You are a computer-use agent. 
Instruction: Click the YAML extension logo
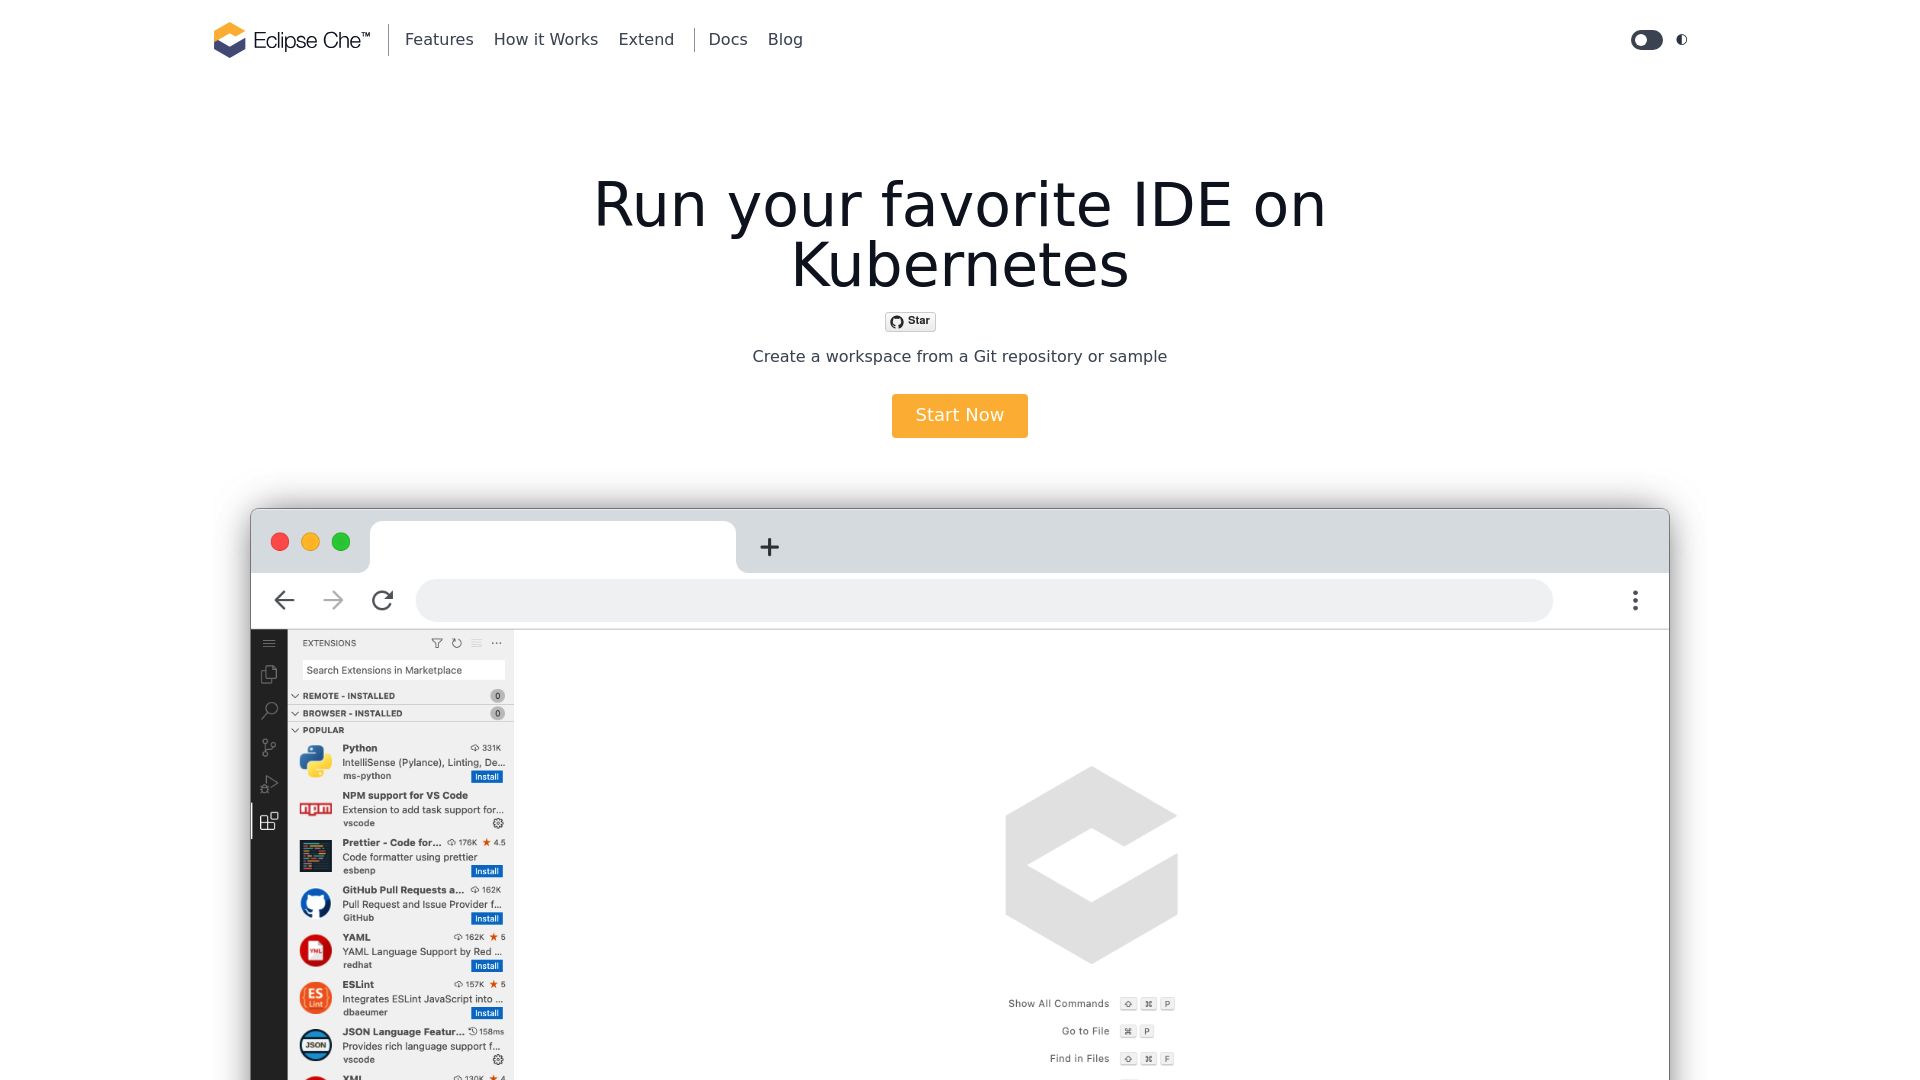[x=316, y=950]
